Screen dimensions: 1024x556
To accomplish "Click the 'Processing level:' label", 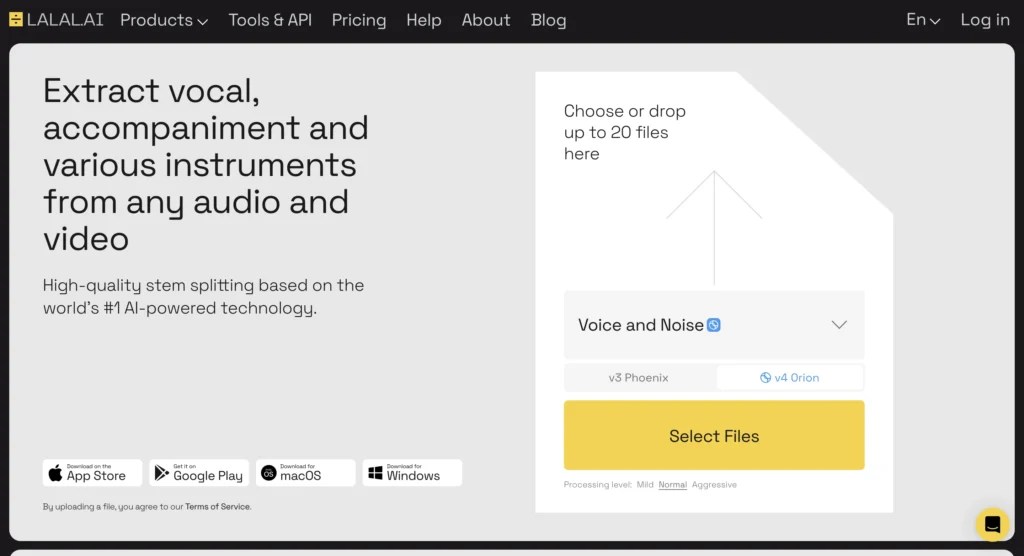I will pyautogui.click(x=598, y=485).
